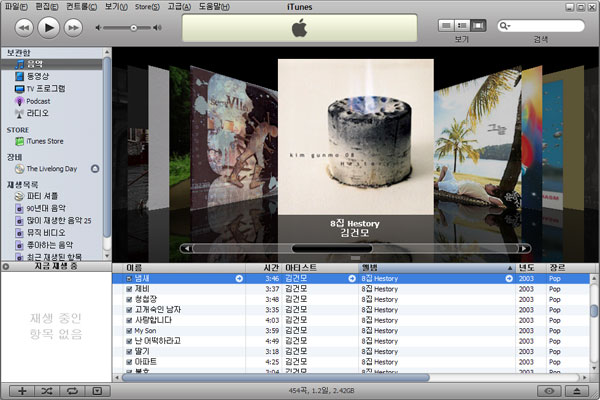Image resolution: width=600 pixels, height=400 pixels.
Task: Select the palm tree album cover
Action: (x=478, y=140)
